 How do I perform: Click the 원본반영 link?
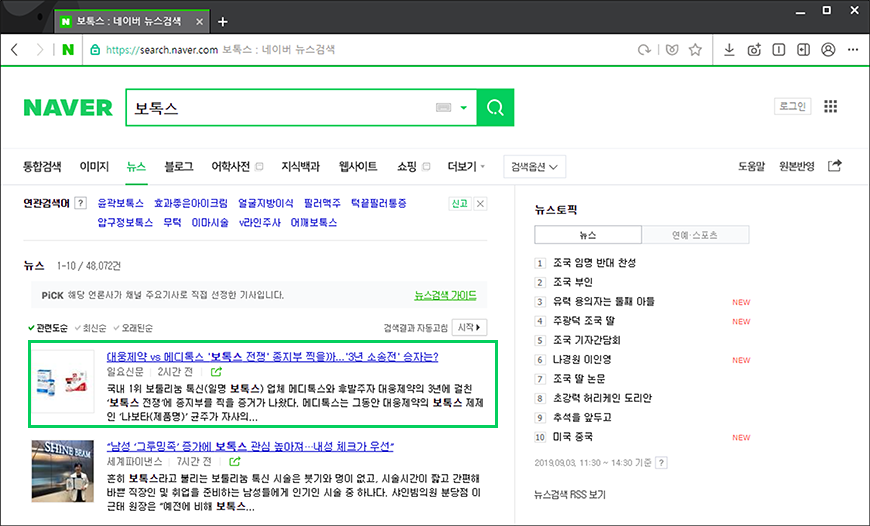click(797, 166)
